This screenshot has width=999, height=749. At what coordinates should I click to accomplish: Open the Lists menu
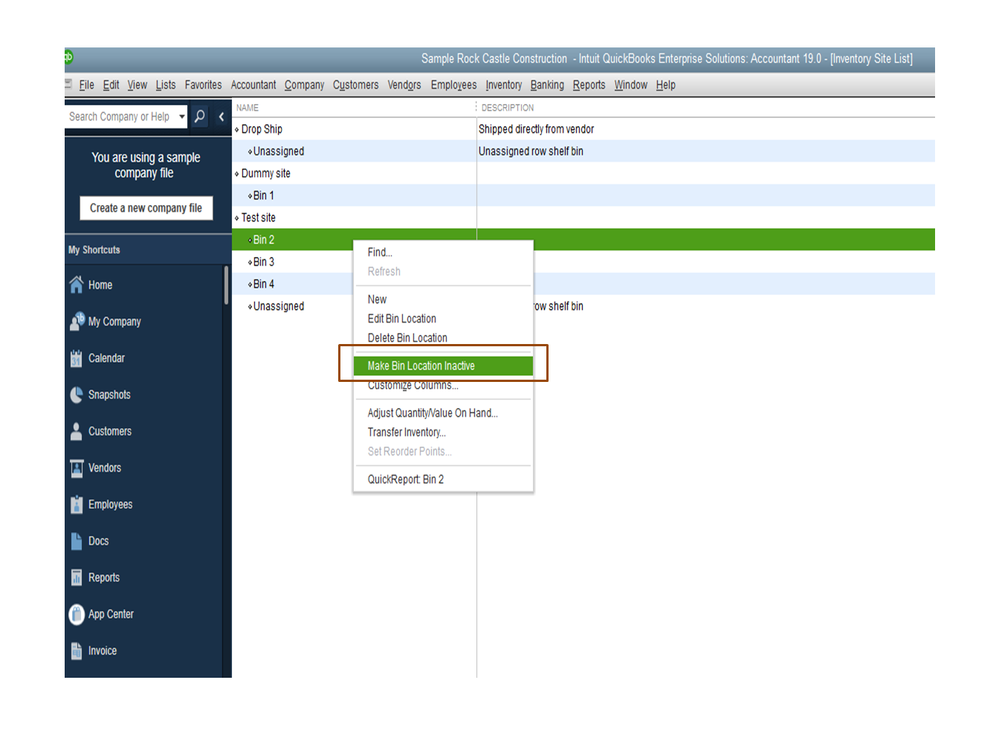click(x=166, y=85)
